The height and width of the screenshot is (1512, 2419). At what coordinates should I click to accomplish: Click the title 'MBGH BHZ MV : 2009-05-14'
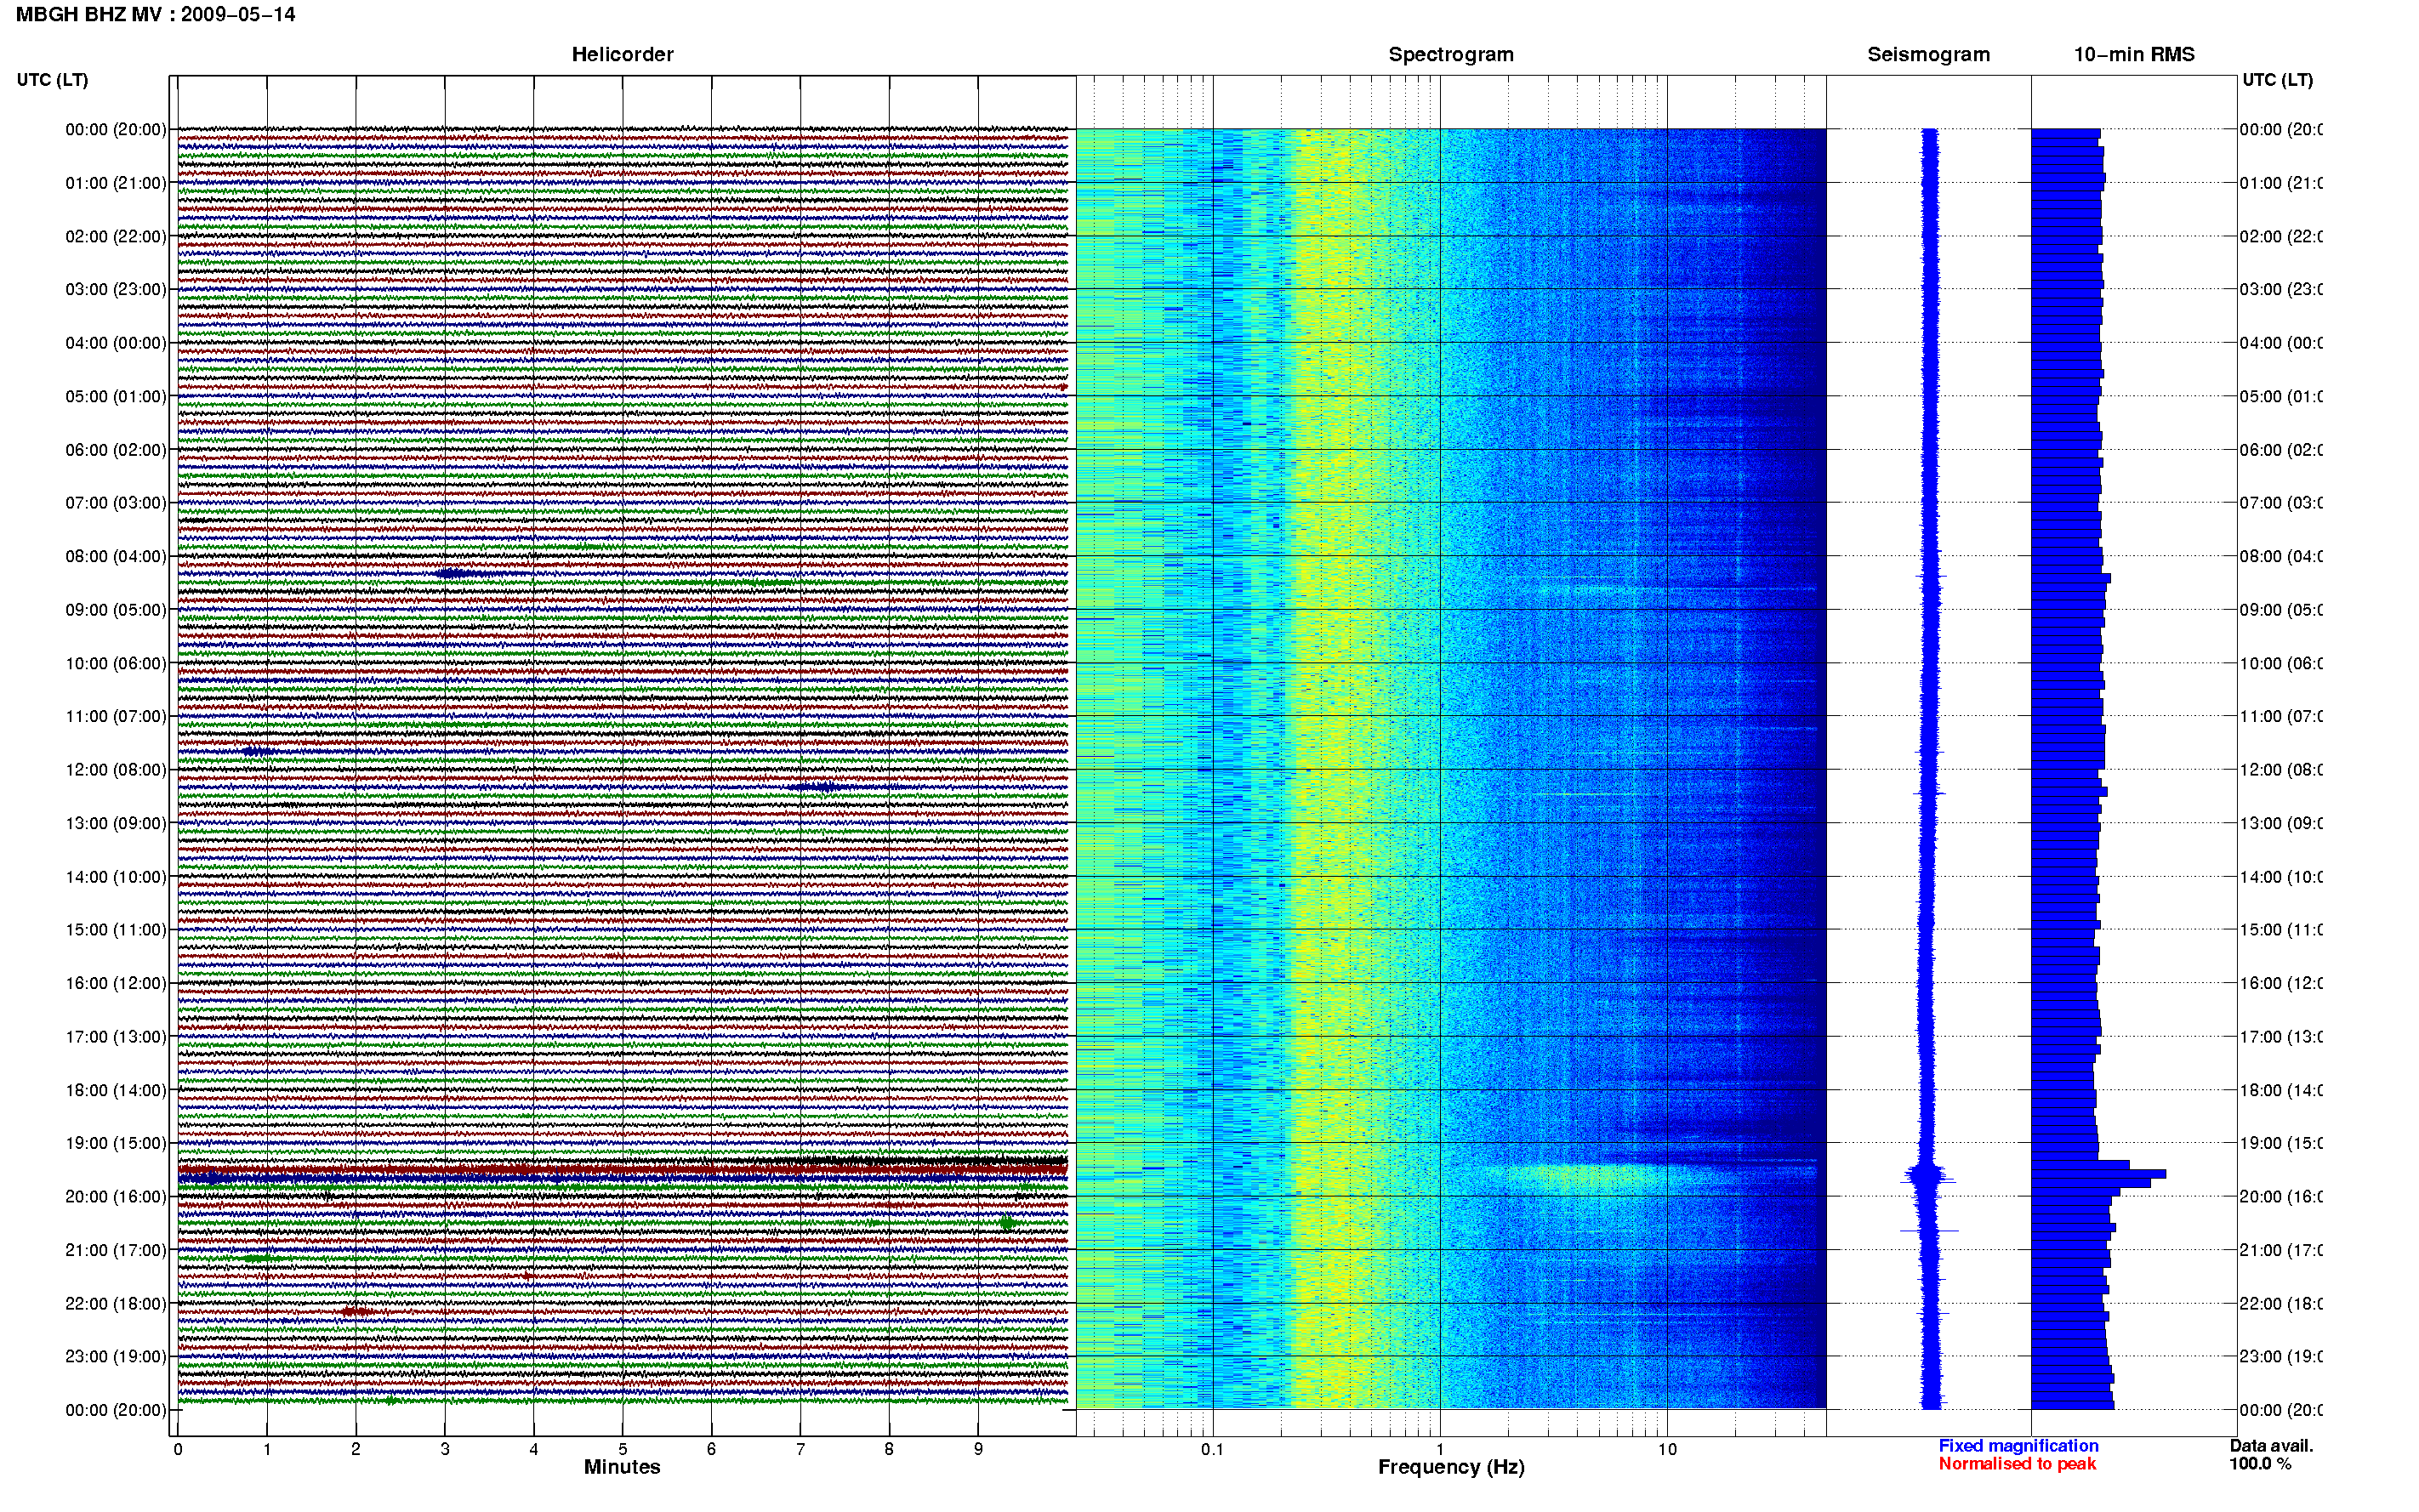pyautogui.click(x=156, y=15)
